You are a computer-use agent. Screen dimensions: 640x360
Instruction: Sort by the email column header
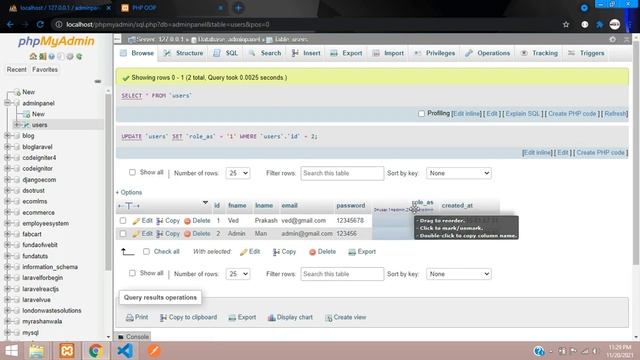pyautogui.click(x=289, y=206)
